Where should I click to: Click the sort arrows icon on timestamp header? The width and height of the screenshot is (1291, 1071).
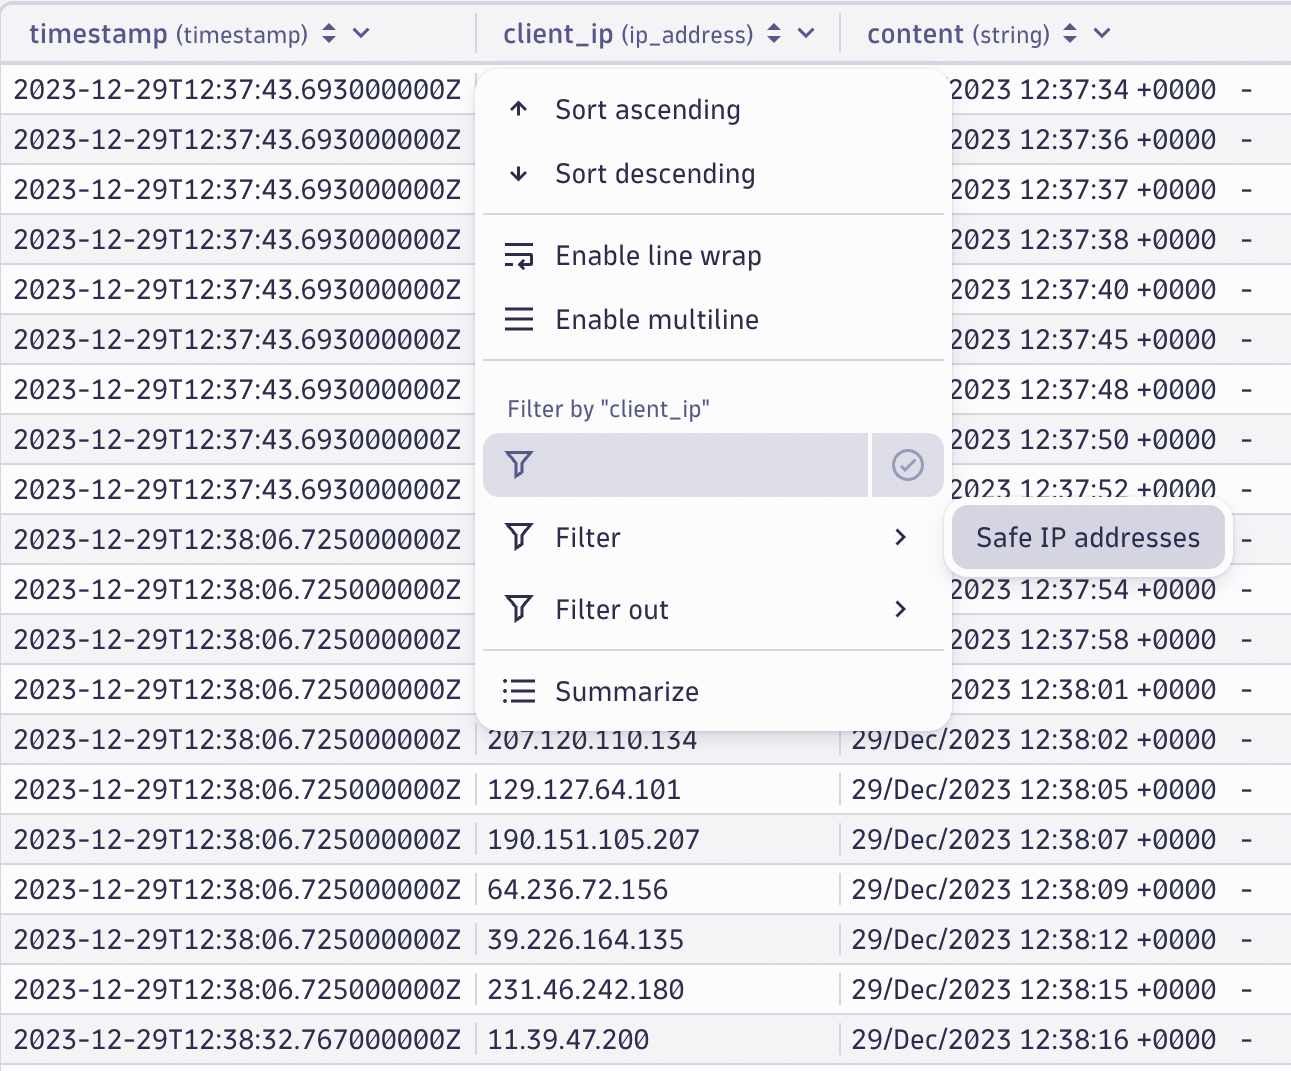point(328,32)
